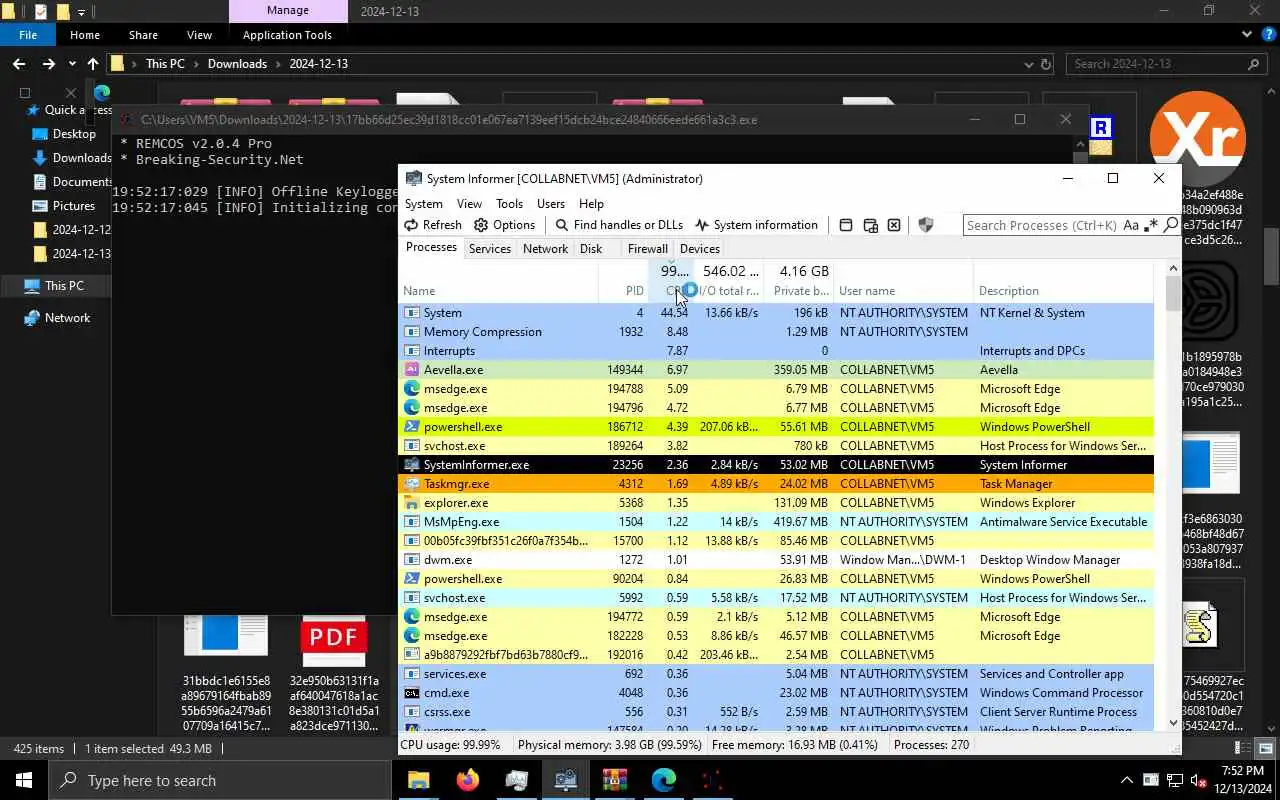Select the dwm.exe process row

[x=776, y=560]
